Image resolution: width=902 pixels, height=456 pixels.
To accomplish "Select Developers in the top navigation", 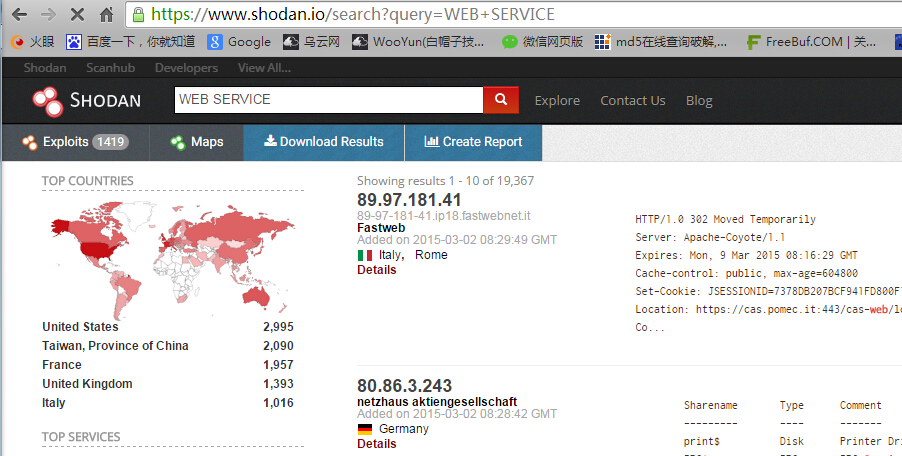I will [x=186, y=68].
